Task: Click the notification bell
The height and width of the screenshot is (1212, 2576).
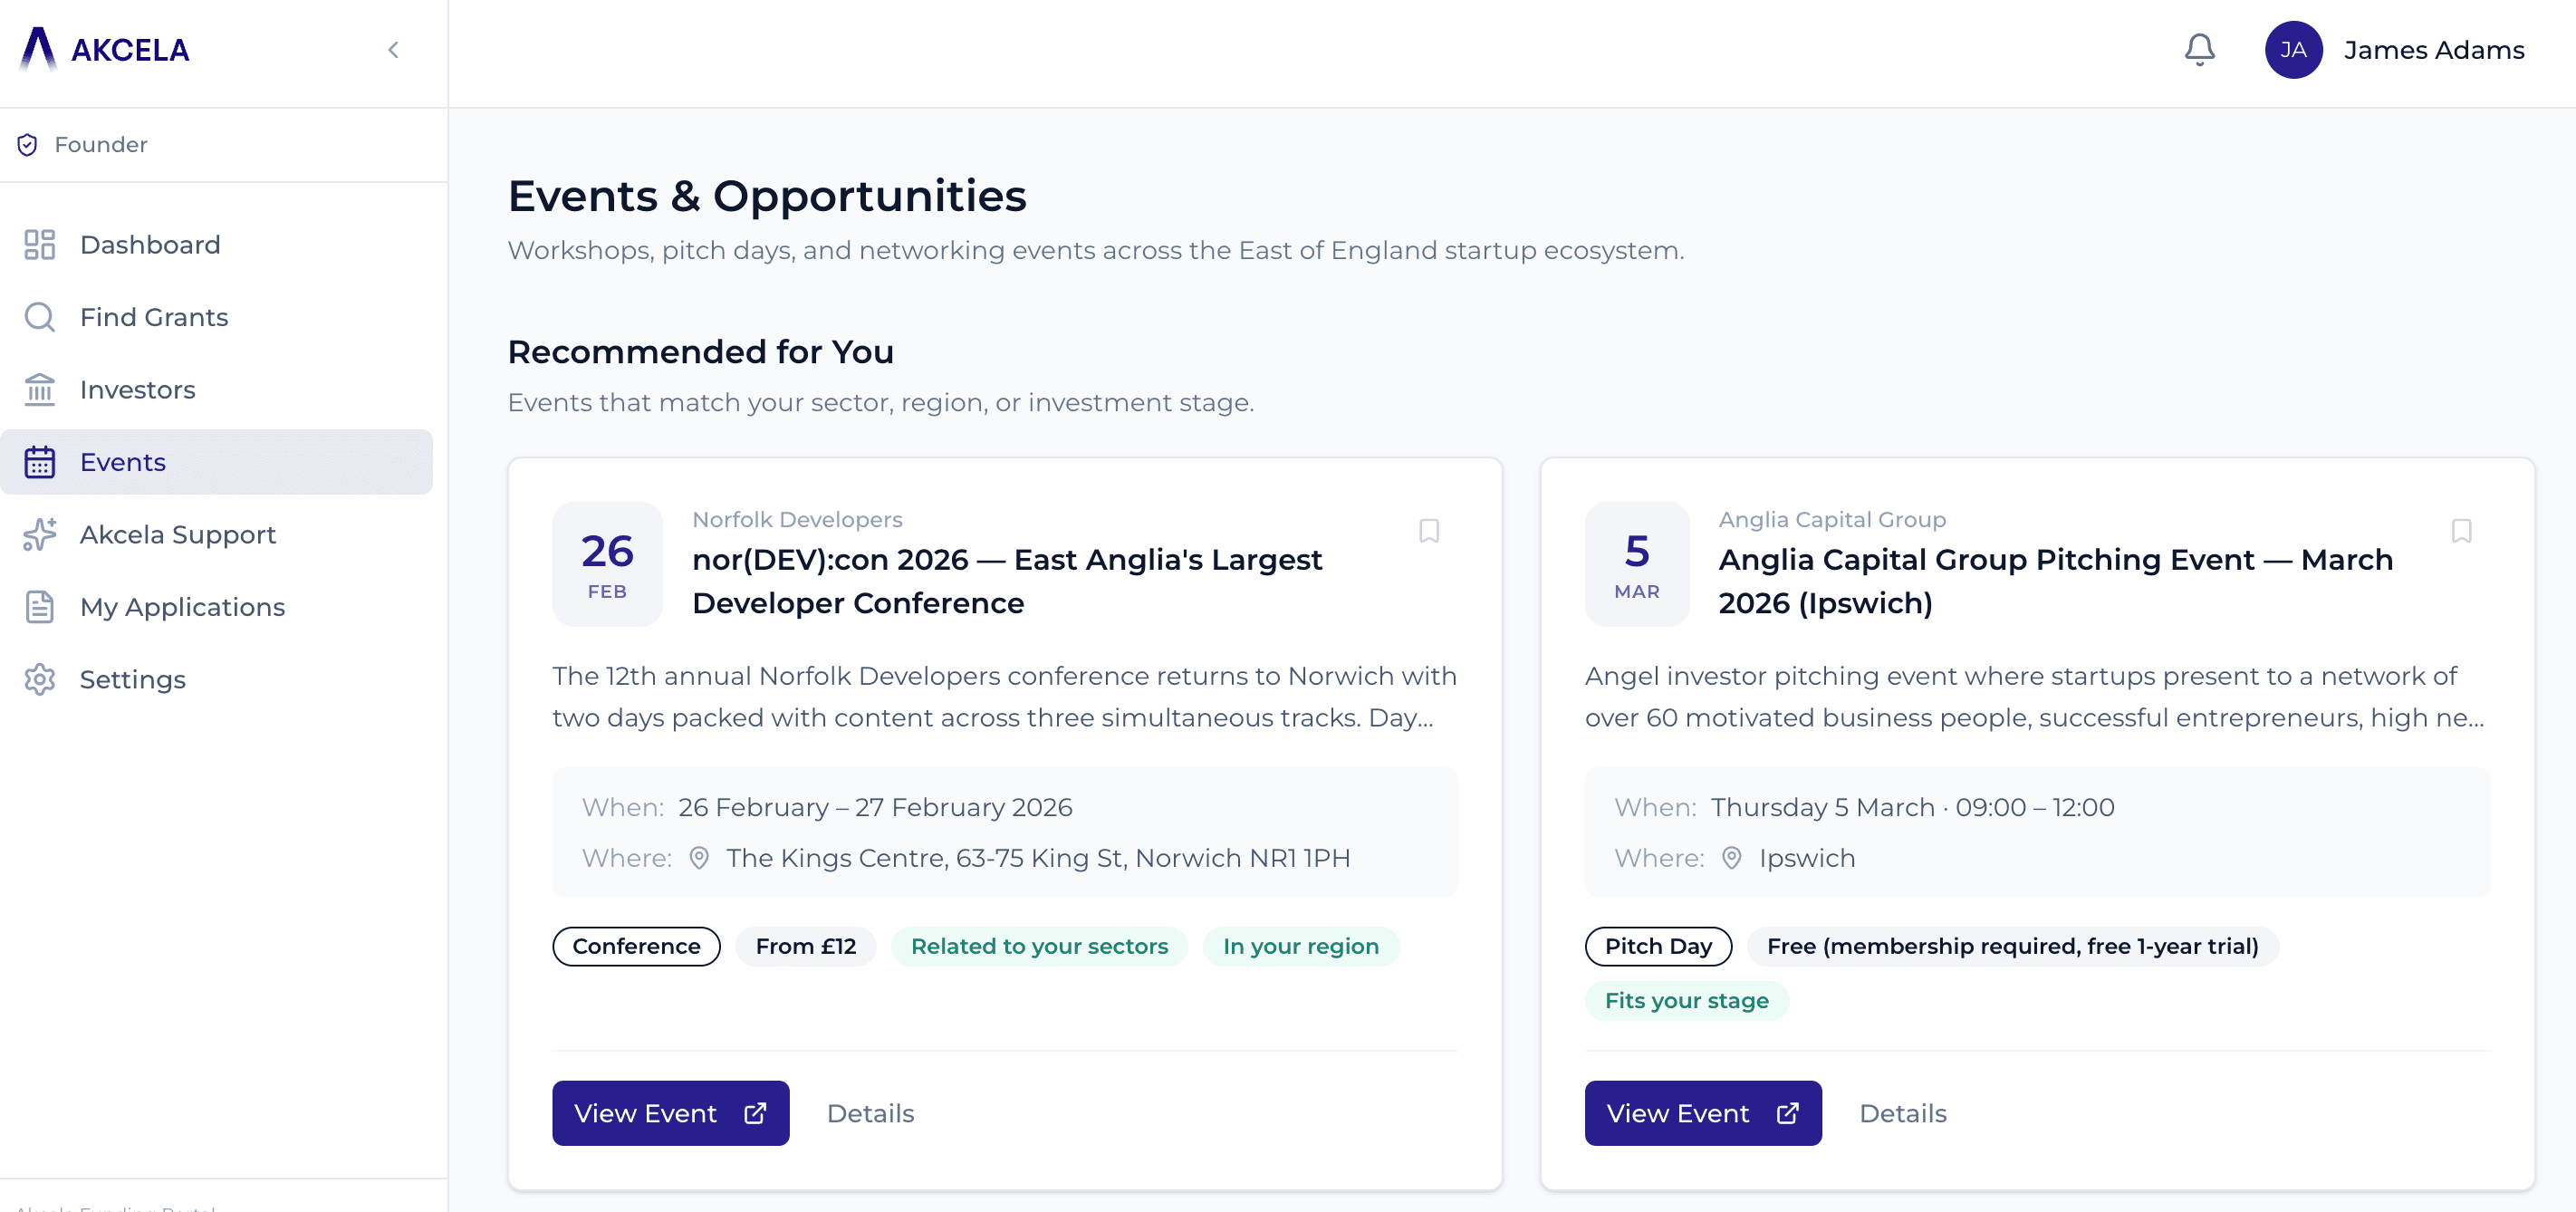Action: pyautogui.click(x=2198, y=49)
